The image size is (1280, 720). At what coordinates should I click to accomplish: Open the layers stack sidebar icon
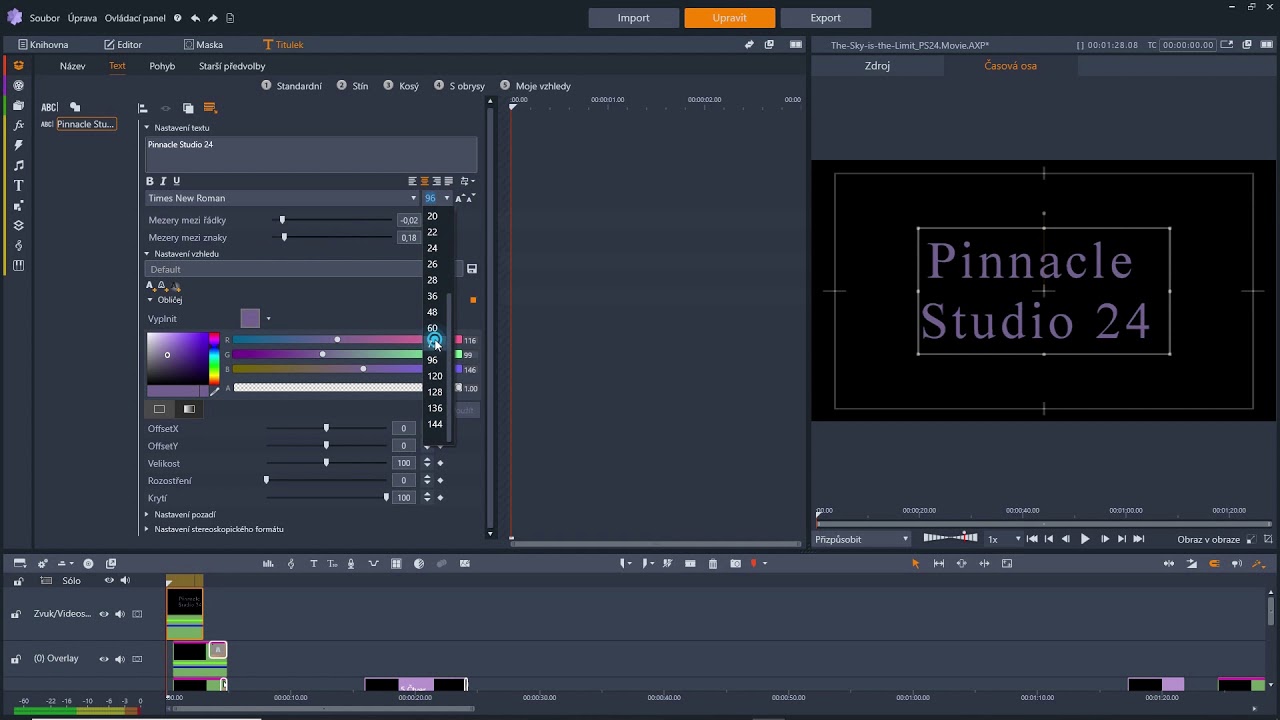pos(18,225)
